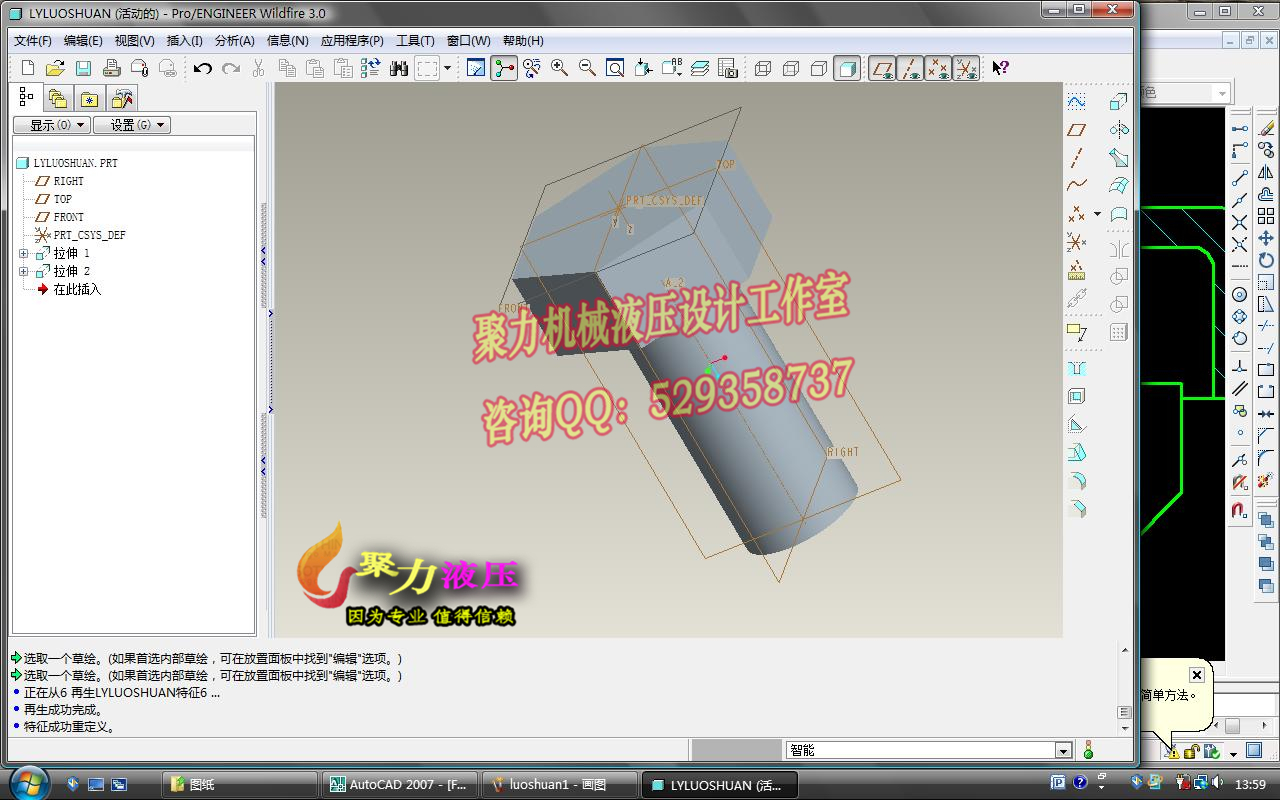The height and width of the screenshot is (800, 1280).
Task: Click the Refit object to screen icon
Action: pyautogui.click(x=614, y=68)
